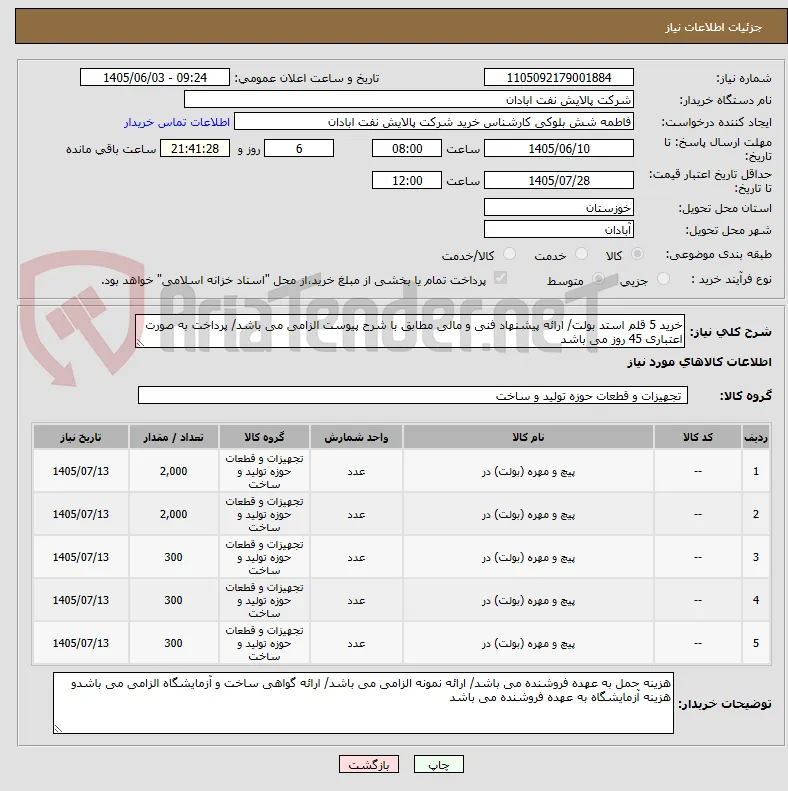
Task: Click the resize handle of the buyer notes textarea
Action: [x=58, y=729]
